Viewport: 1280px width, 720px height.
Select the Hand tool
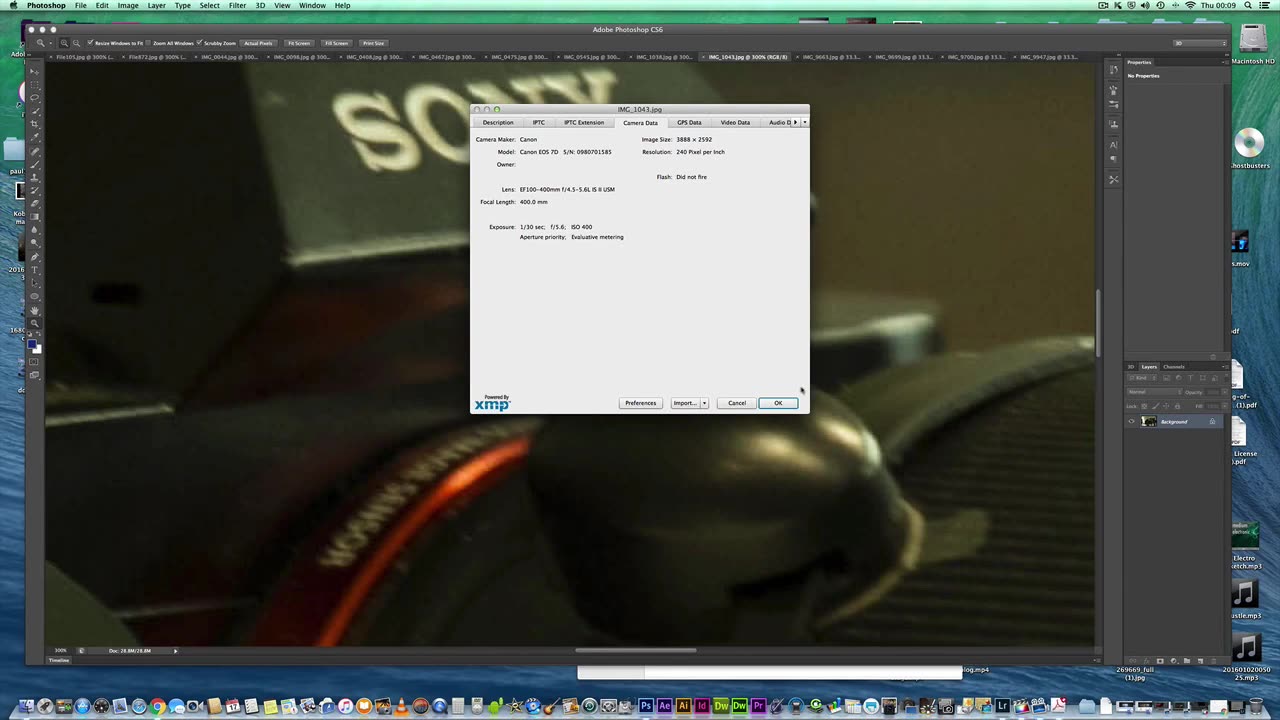click(33, 311)
